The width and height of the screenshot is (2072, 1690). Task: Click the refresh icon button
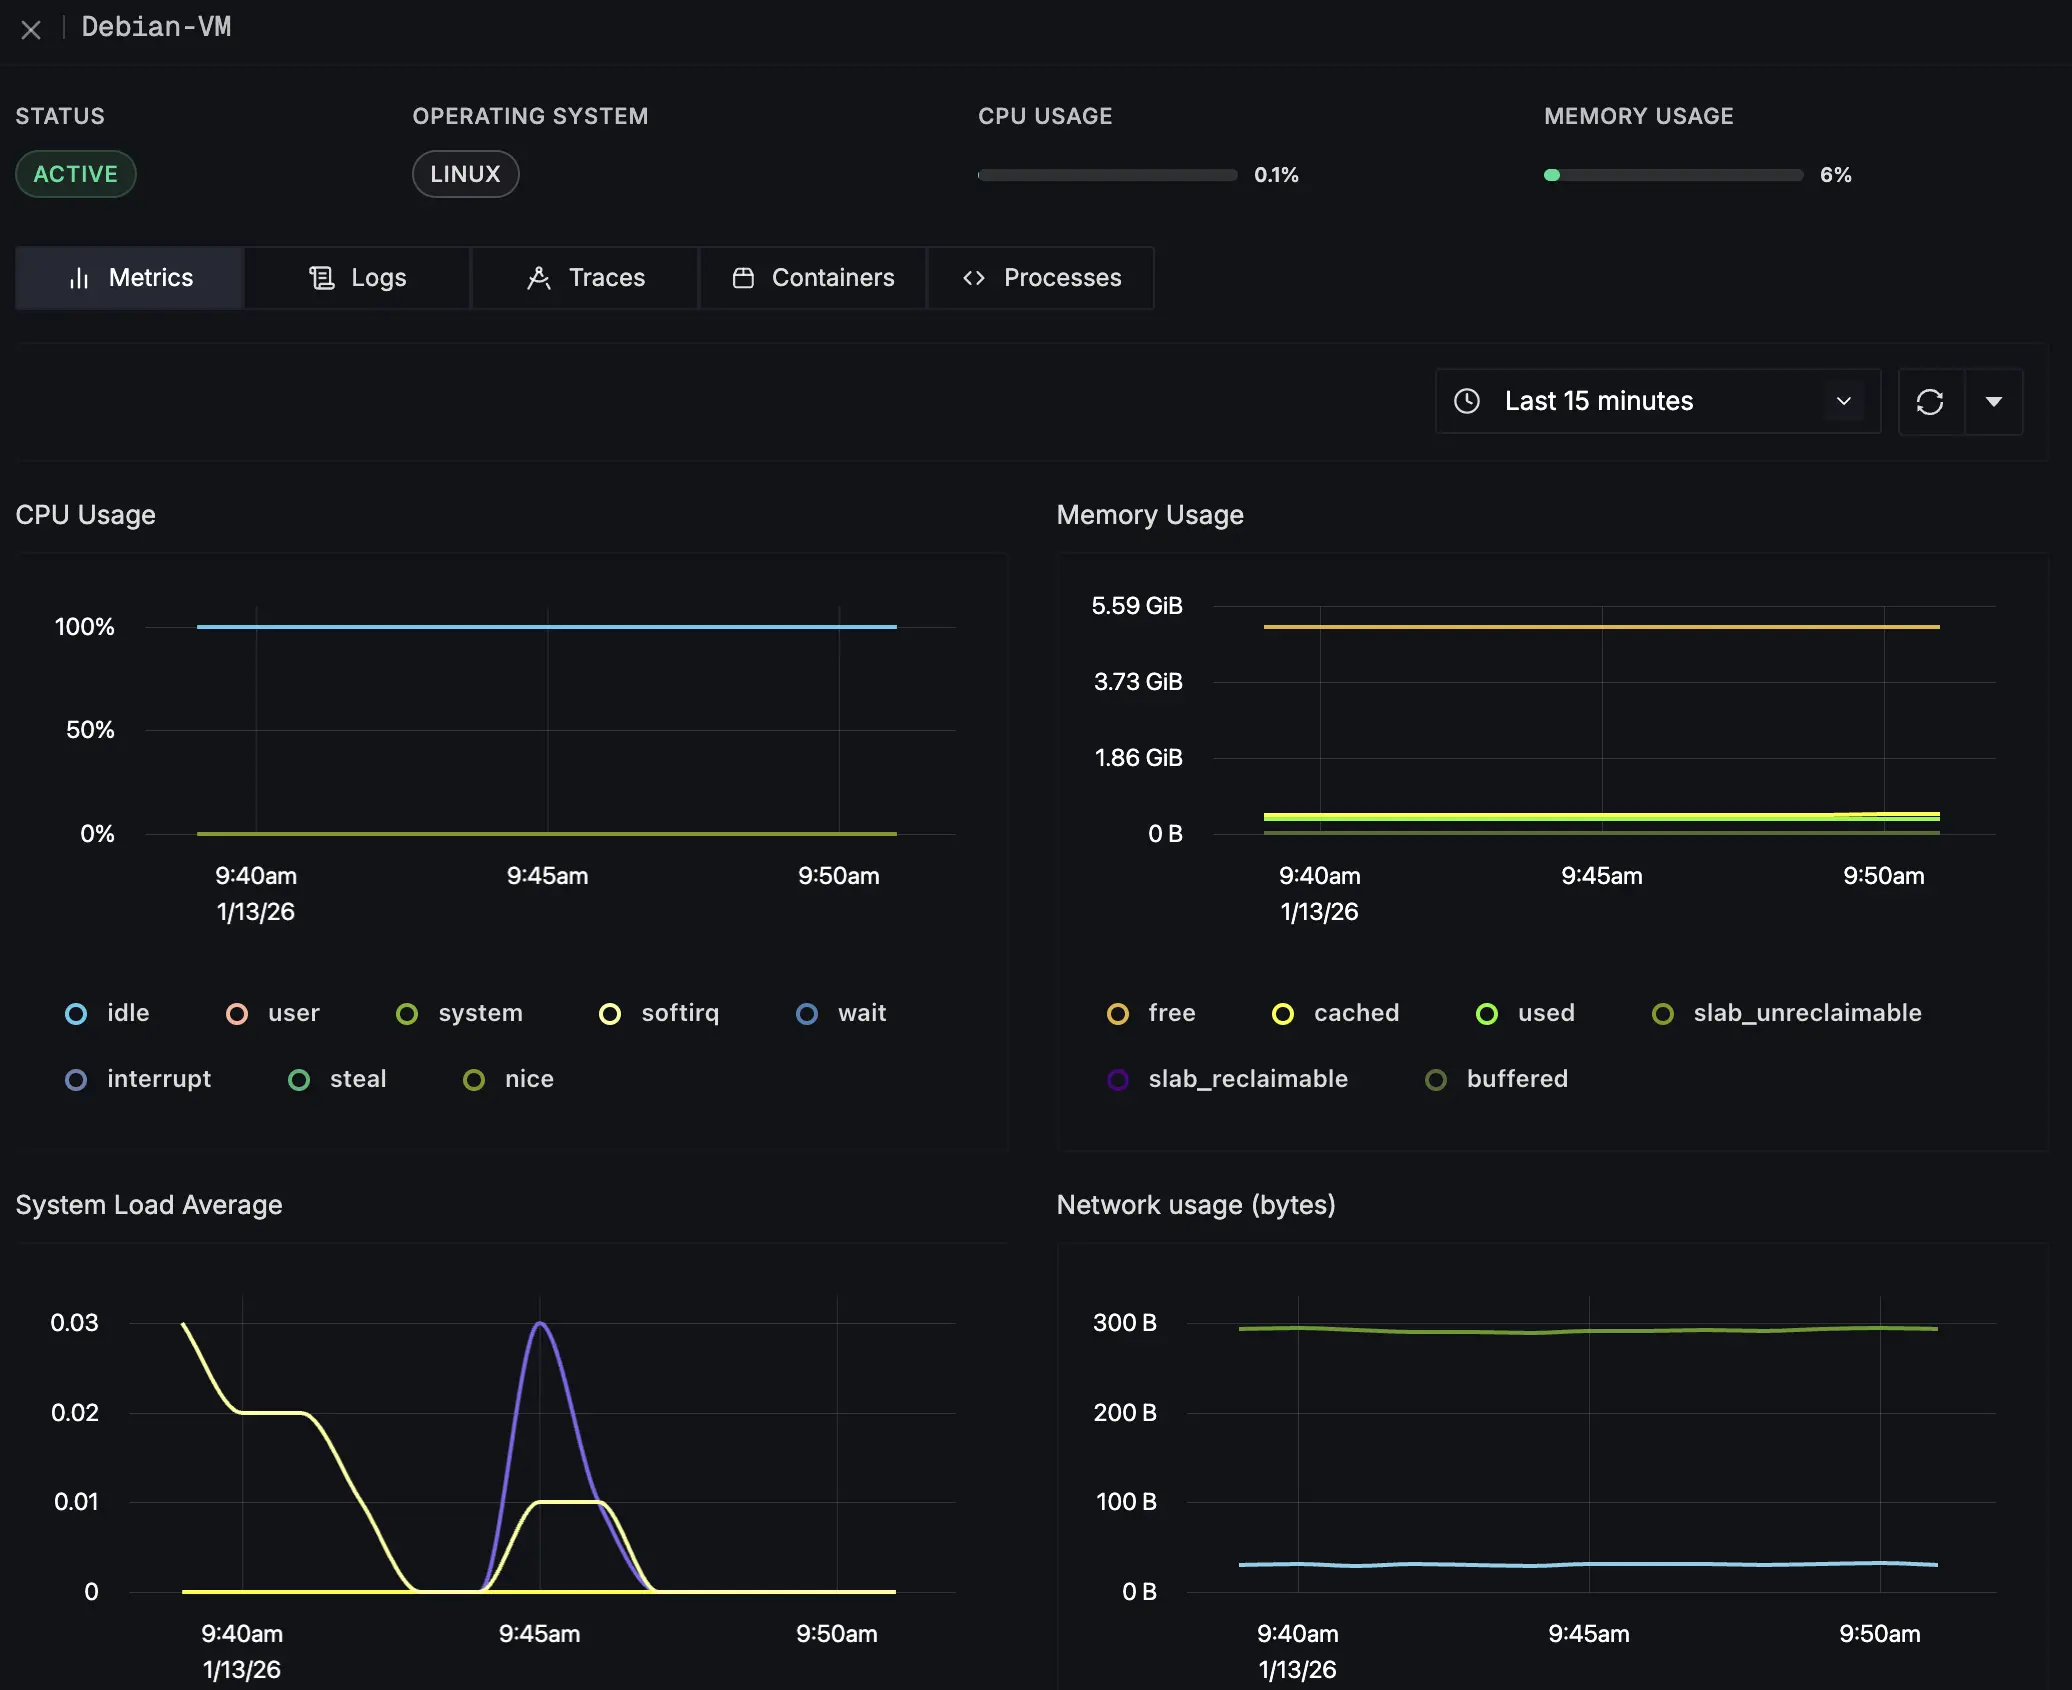(1929, 402)
